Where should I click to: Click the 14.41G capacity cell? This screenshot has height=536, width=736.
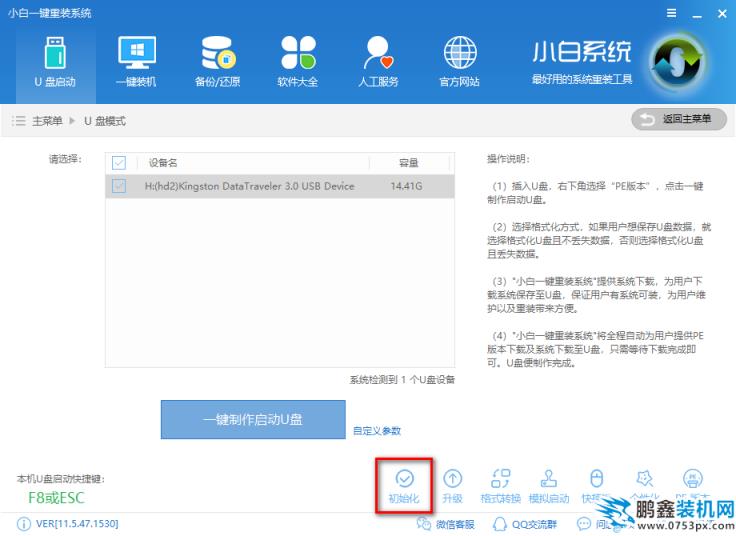[406, 186]
